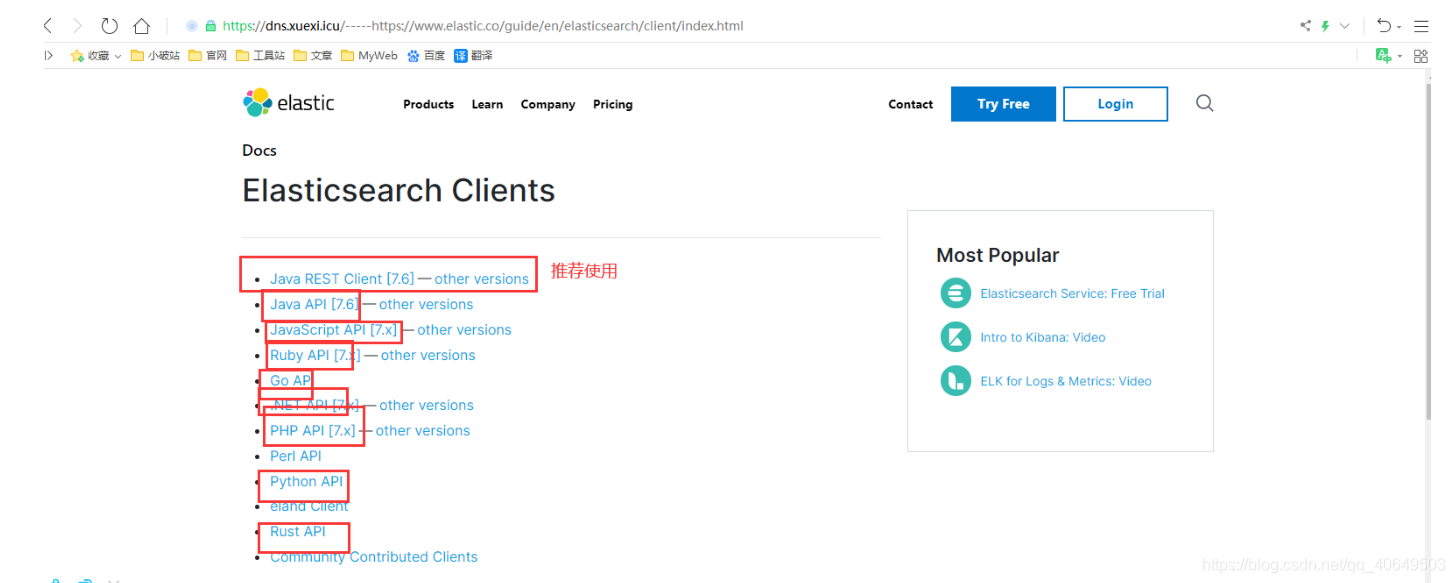Click the ELK Logs round icon
Viewport: 1455px width, 583px height.
tap(956, 381)
